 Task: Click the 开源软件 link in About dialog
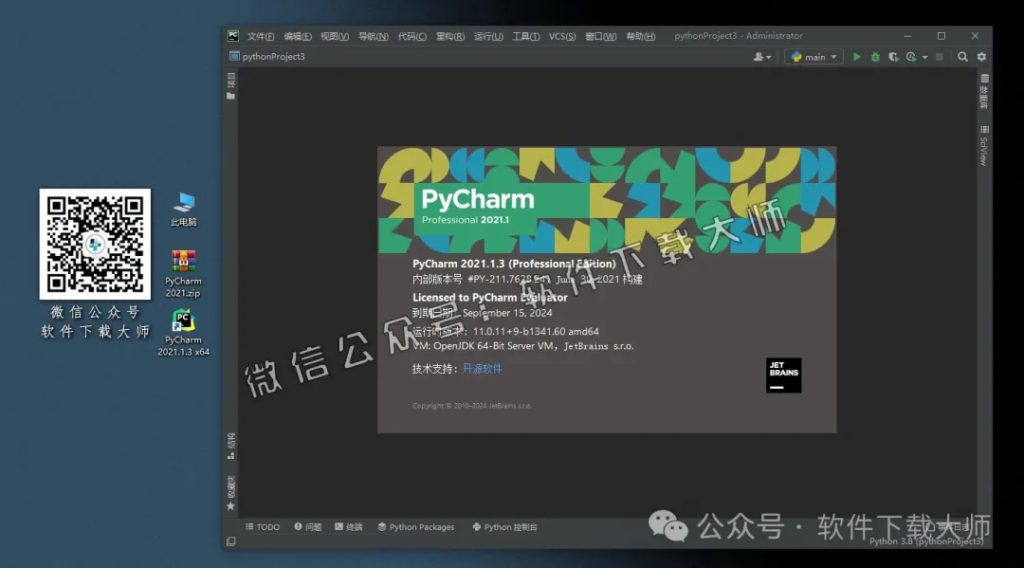pos(482,369)
